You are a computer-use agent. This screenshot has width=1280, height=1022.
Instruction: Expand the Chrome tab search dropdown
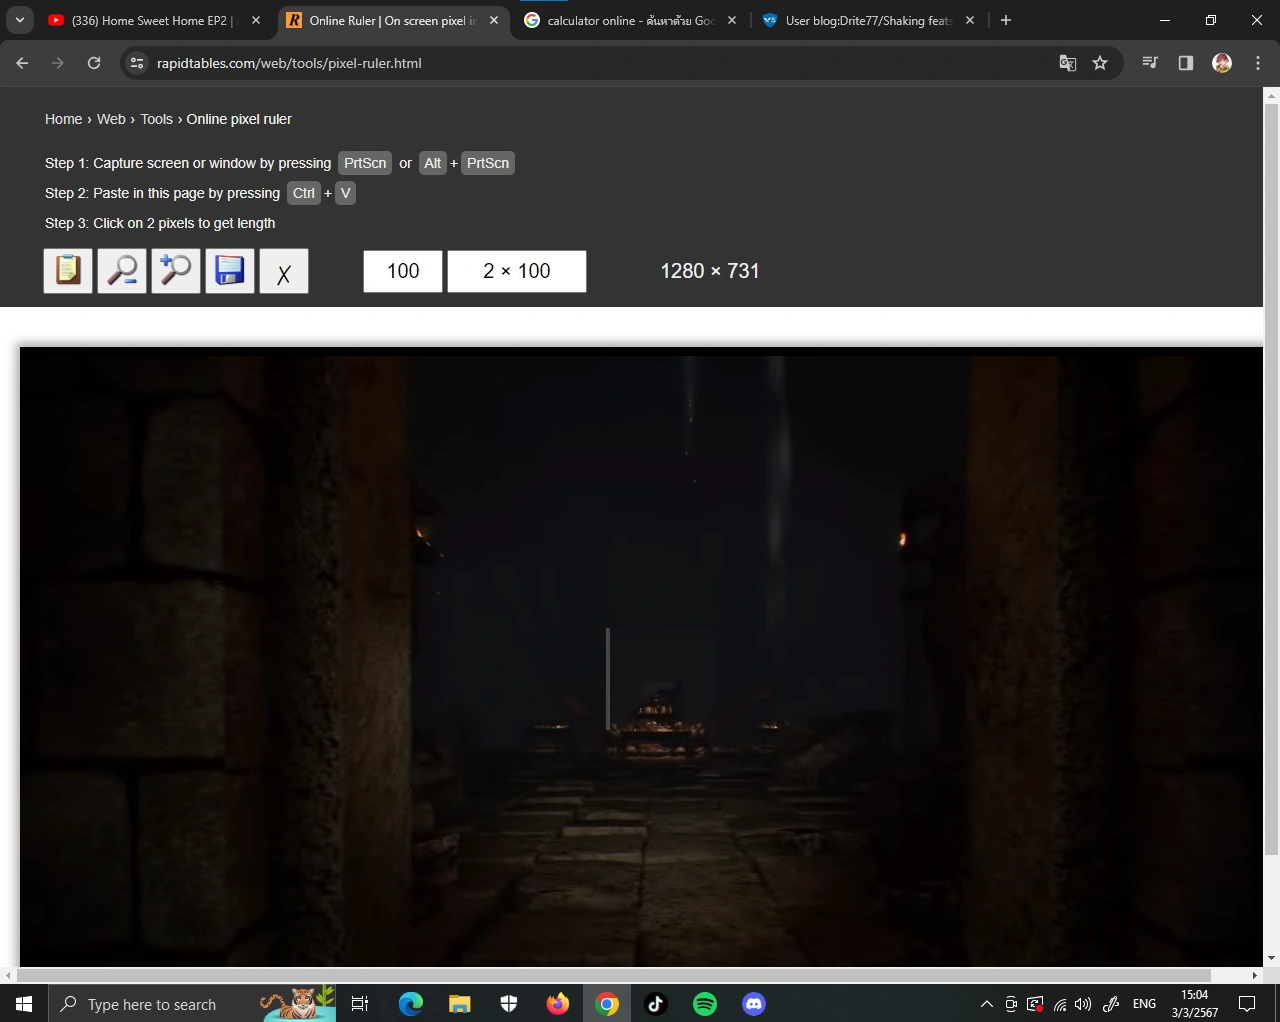point(20,20)
